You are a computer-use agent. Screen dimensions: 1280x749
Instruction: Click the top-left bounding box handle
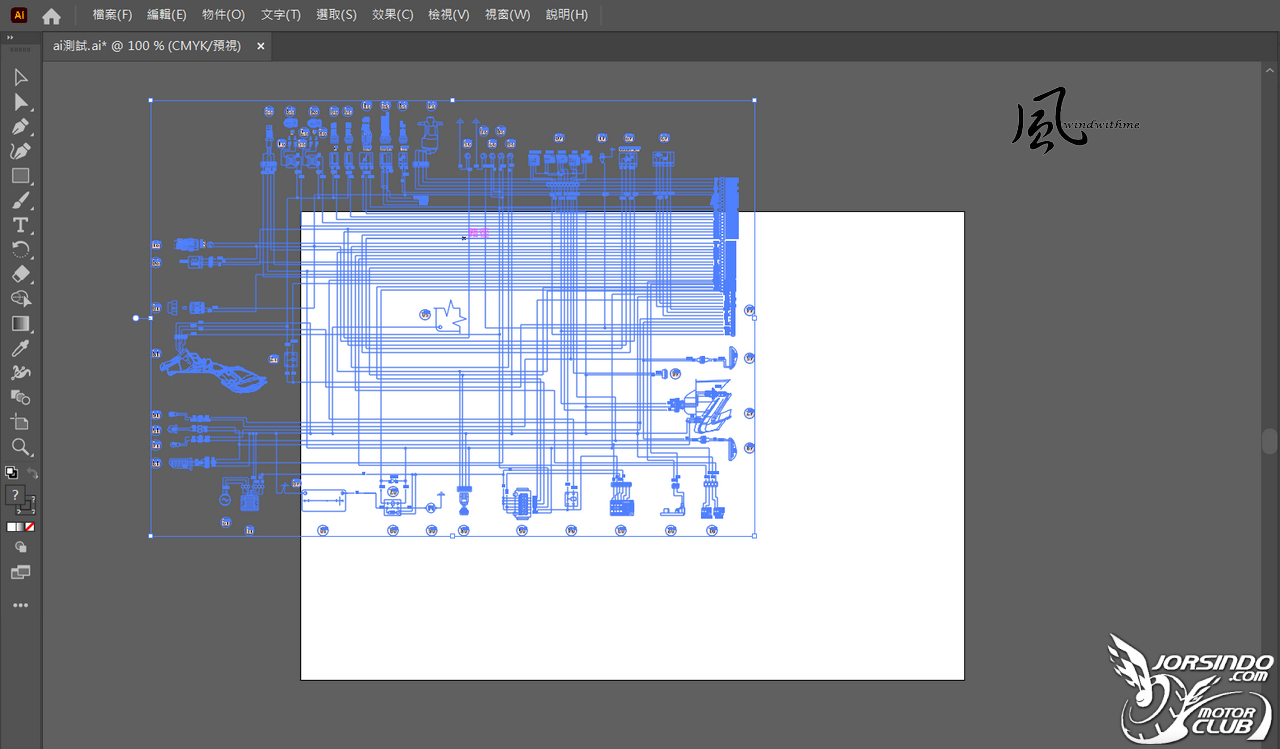(x=151, y=100)
